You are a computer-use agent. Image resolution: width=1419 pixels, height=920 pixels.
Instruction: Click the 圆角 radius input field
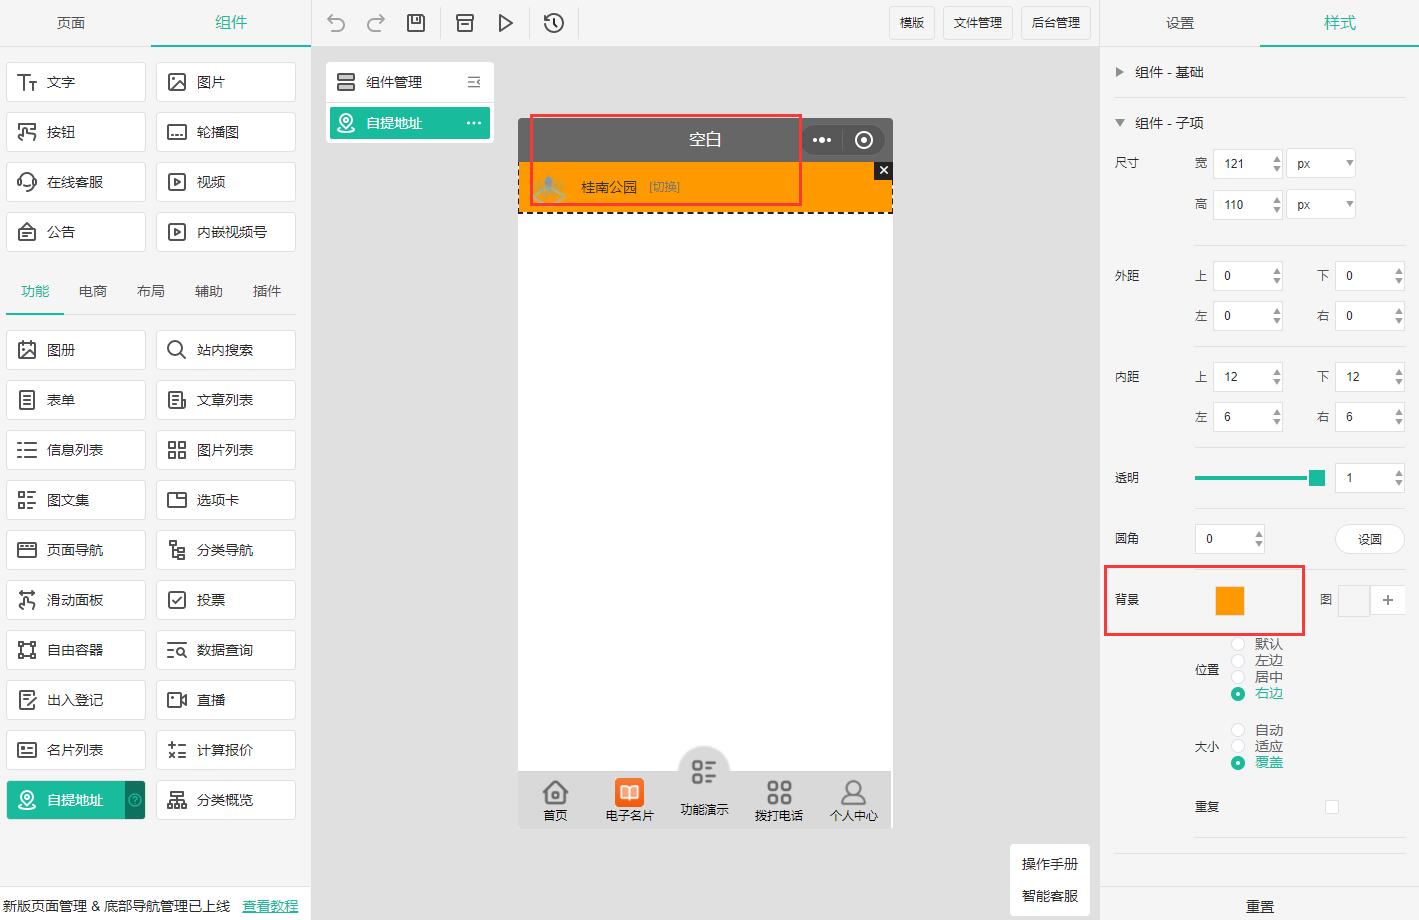(1222, 539)
